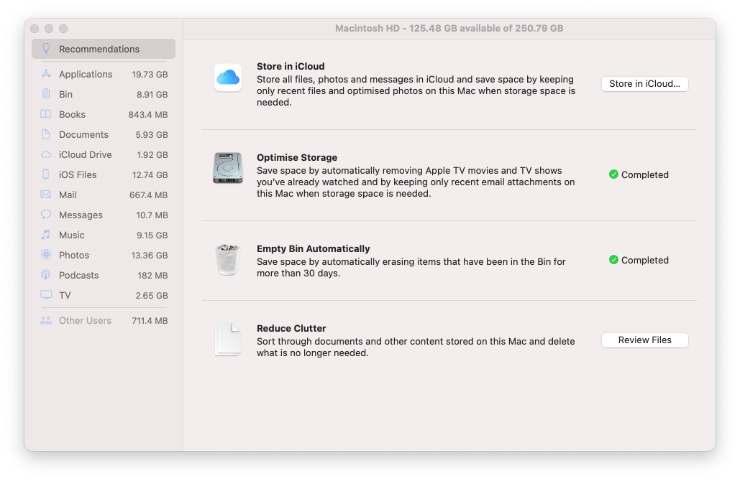Click the Reduce Clutter heading

tap(291, 328)
